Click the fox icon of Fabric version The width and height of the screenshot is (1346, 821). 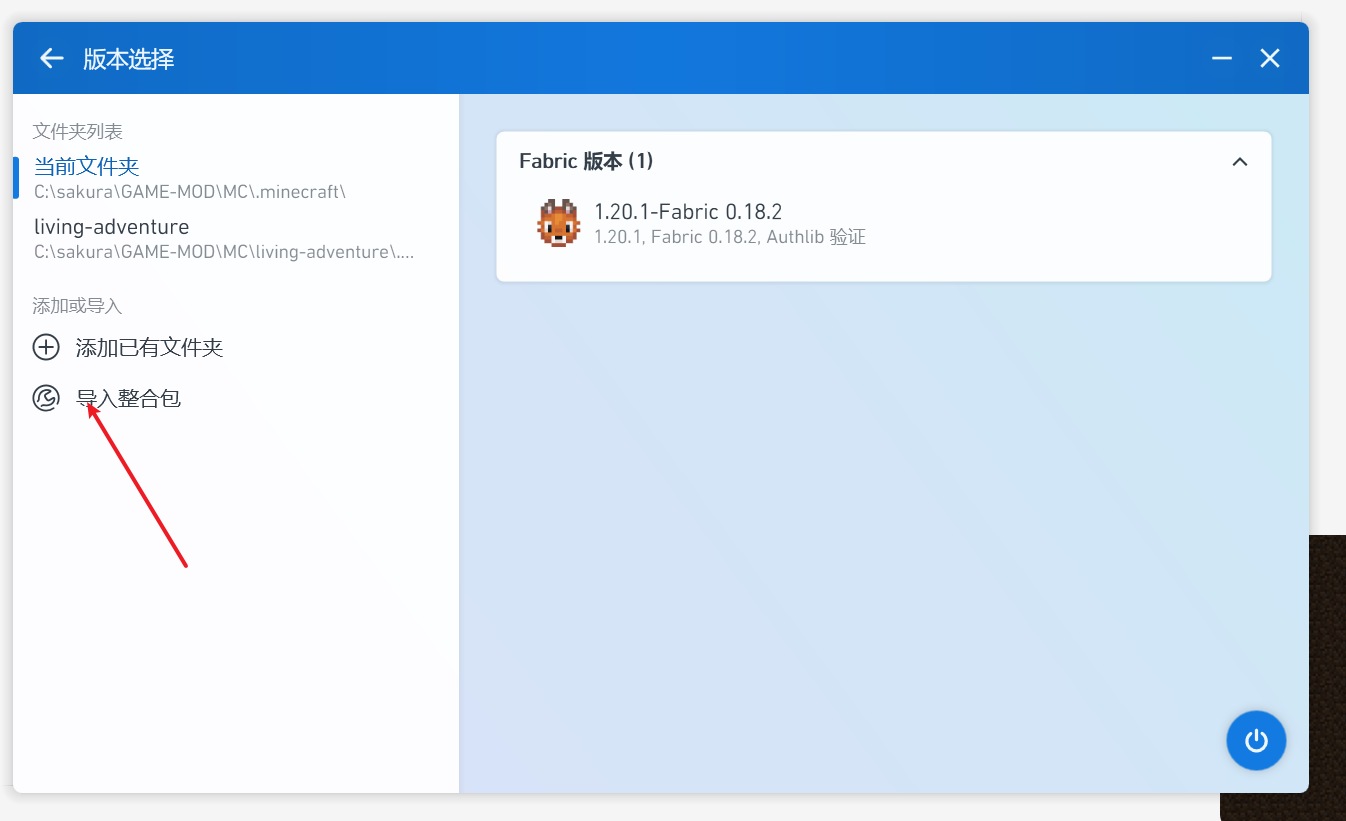pos(558,224)
